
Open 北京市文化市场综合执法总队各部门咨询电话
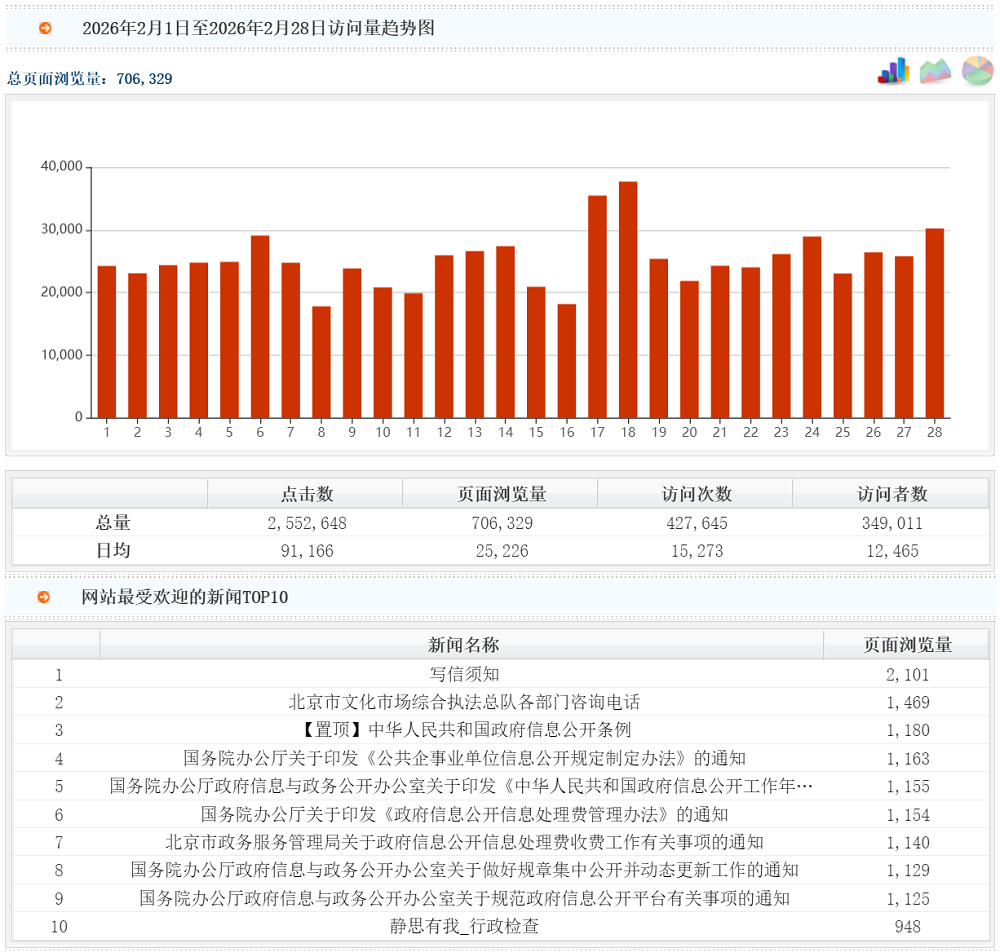tap(464, 703)
